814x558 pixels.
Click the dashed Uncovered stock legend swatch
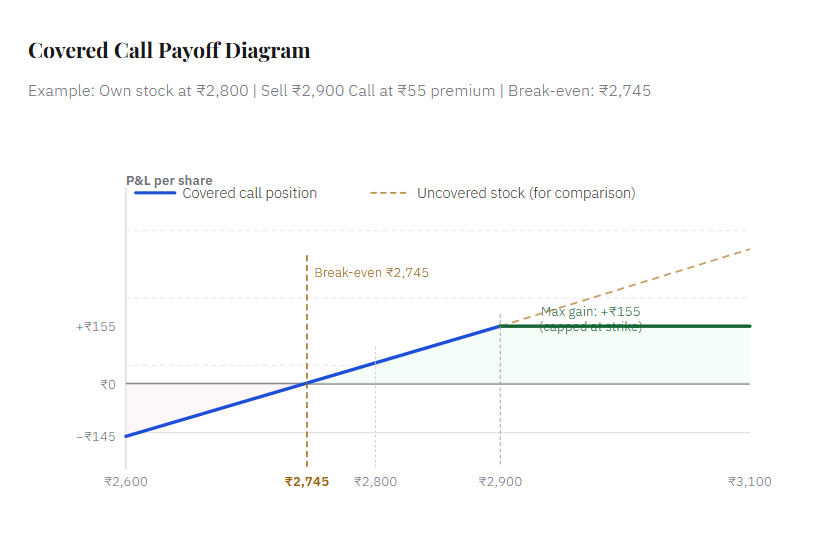pos(388,193)
